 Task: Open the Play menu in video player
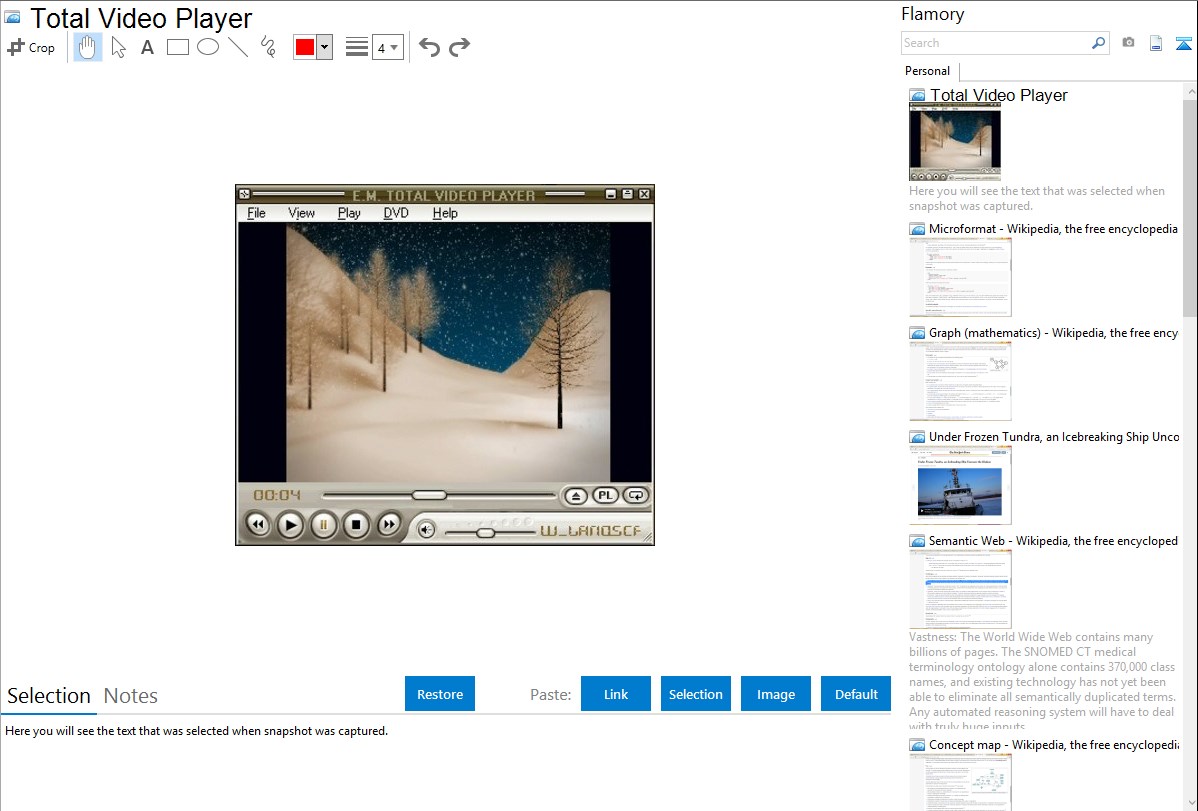tap(349, 213)
